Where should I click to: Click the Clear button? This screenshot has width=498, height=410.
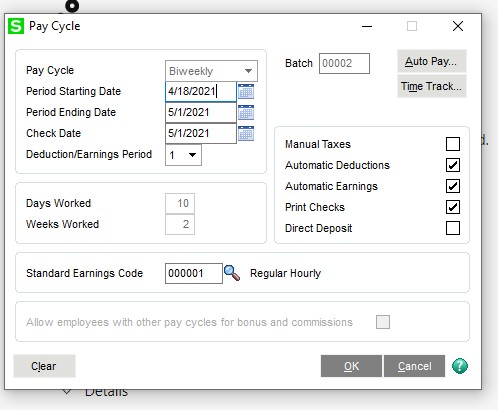pyautogui.click(x=44, y=366)
